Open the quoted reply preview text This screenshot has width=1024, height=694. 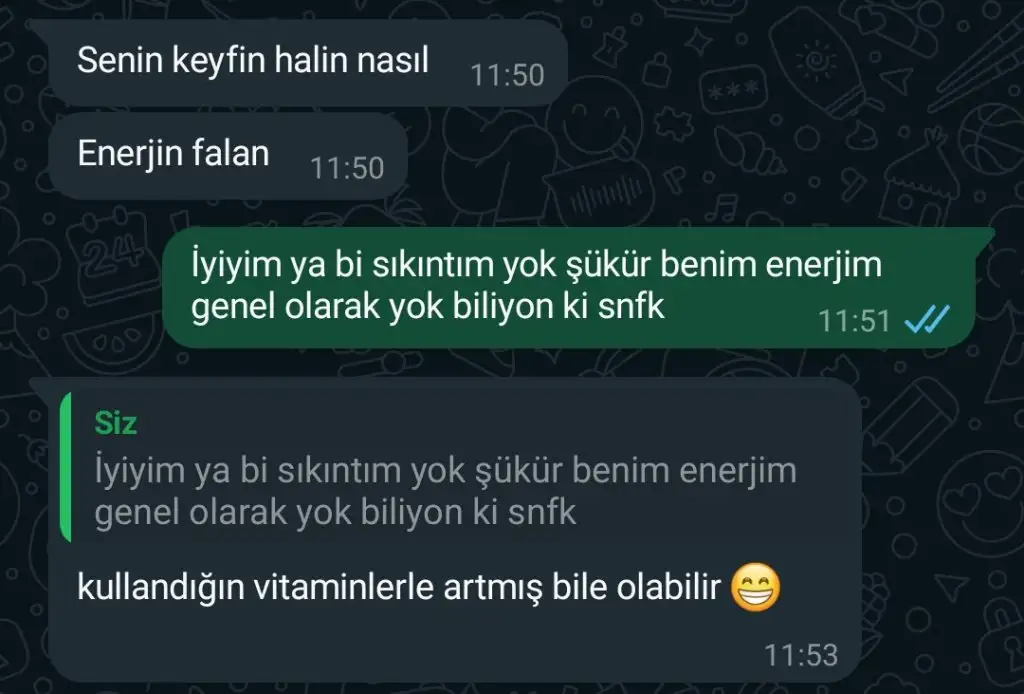tap(445, 491)
